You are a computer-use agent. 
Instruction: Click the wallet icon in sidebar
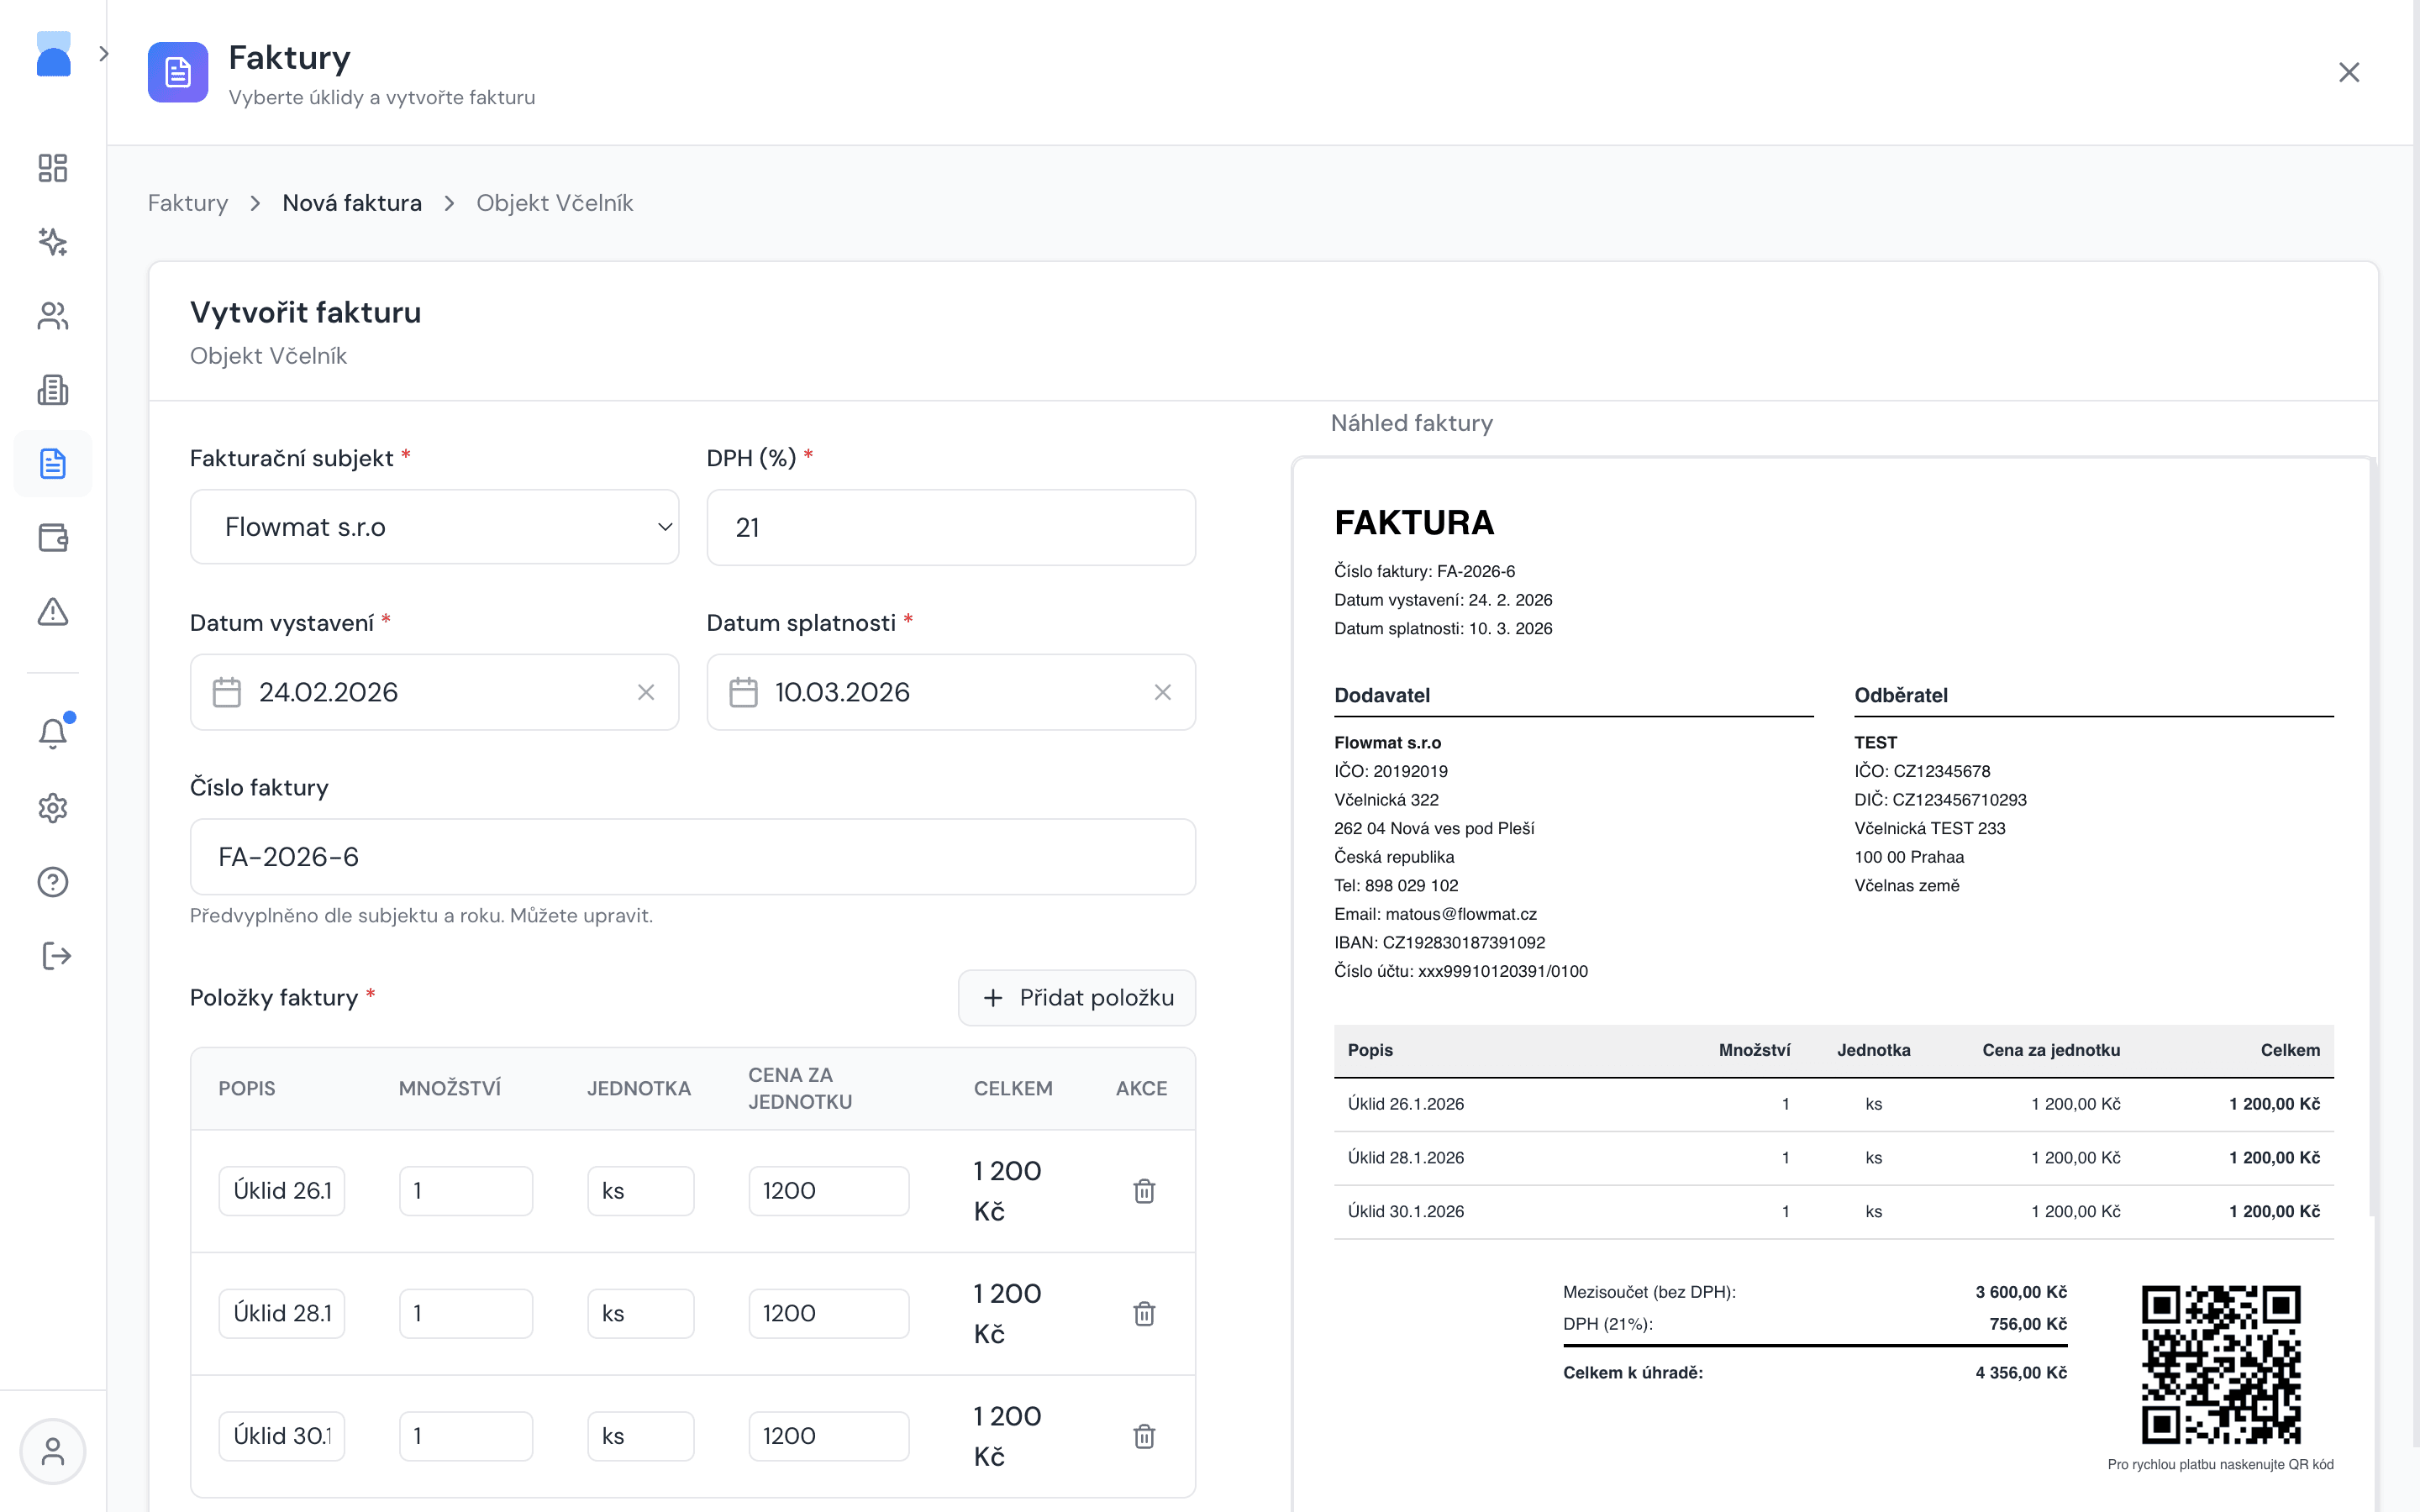tap(52, 538)
